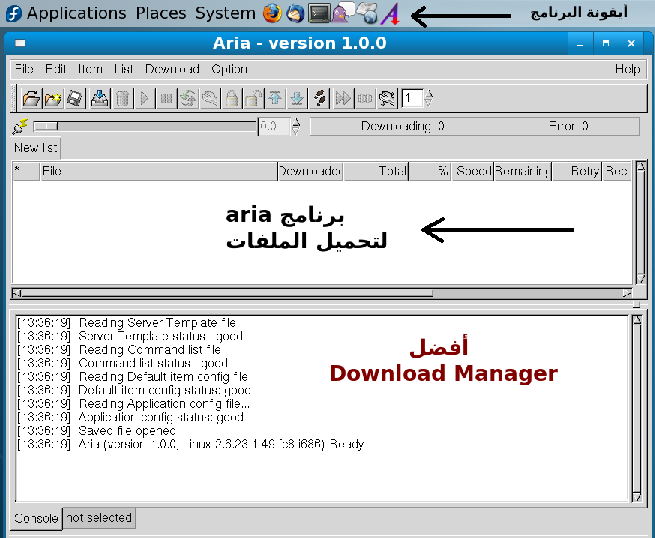Sort by the Total column header

[x=376, y=171]
